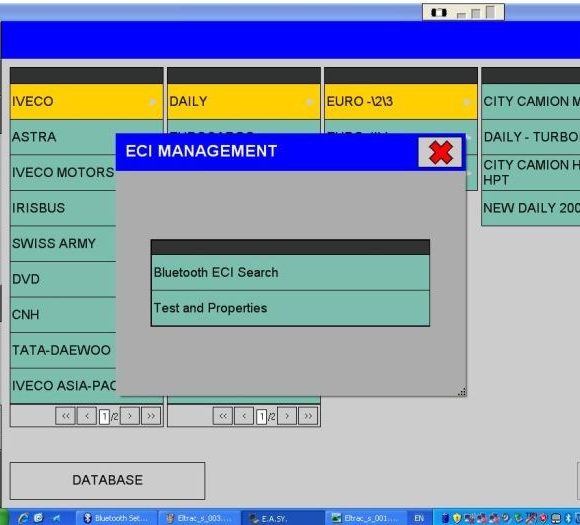Select CITY CAMION M entry at top
Screen dimensions: 580x525
pos(531,101)
